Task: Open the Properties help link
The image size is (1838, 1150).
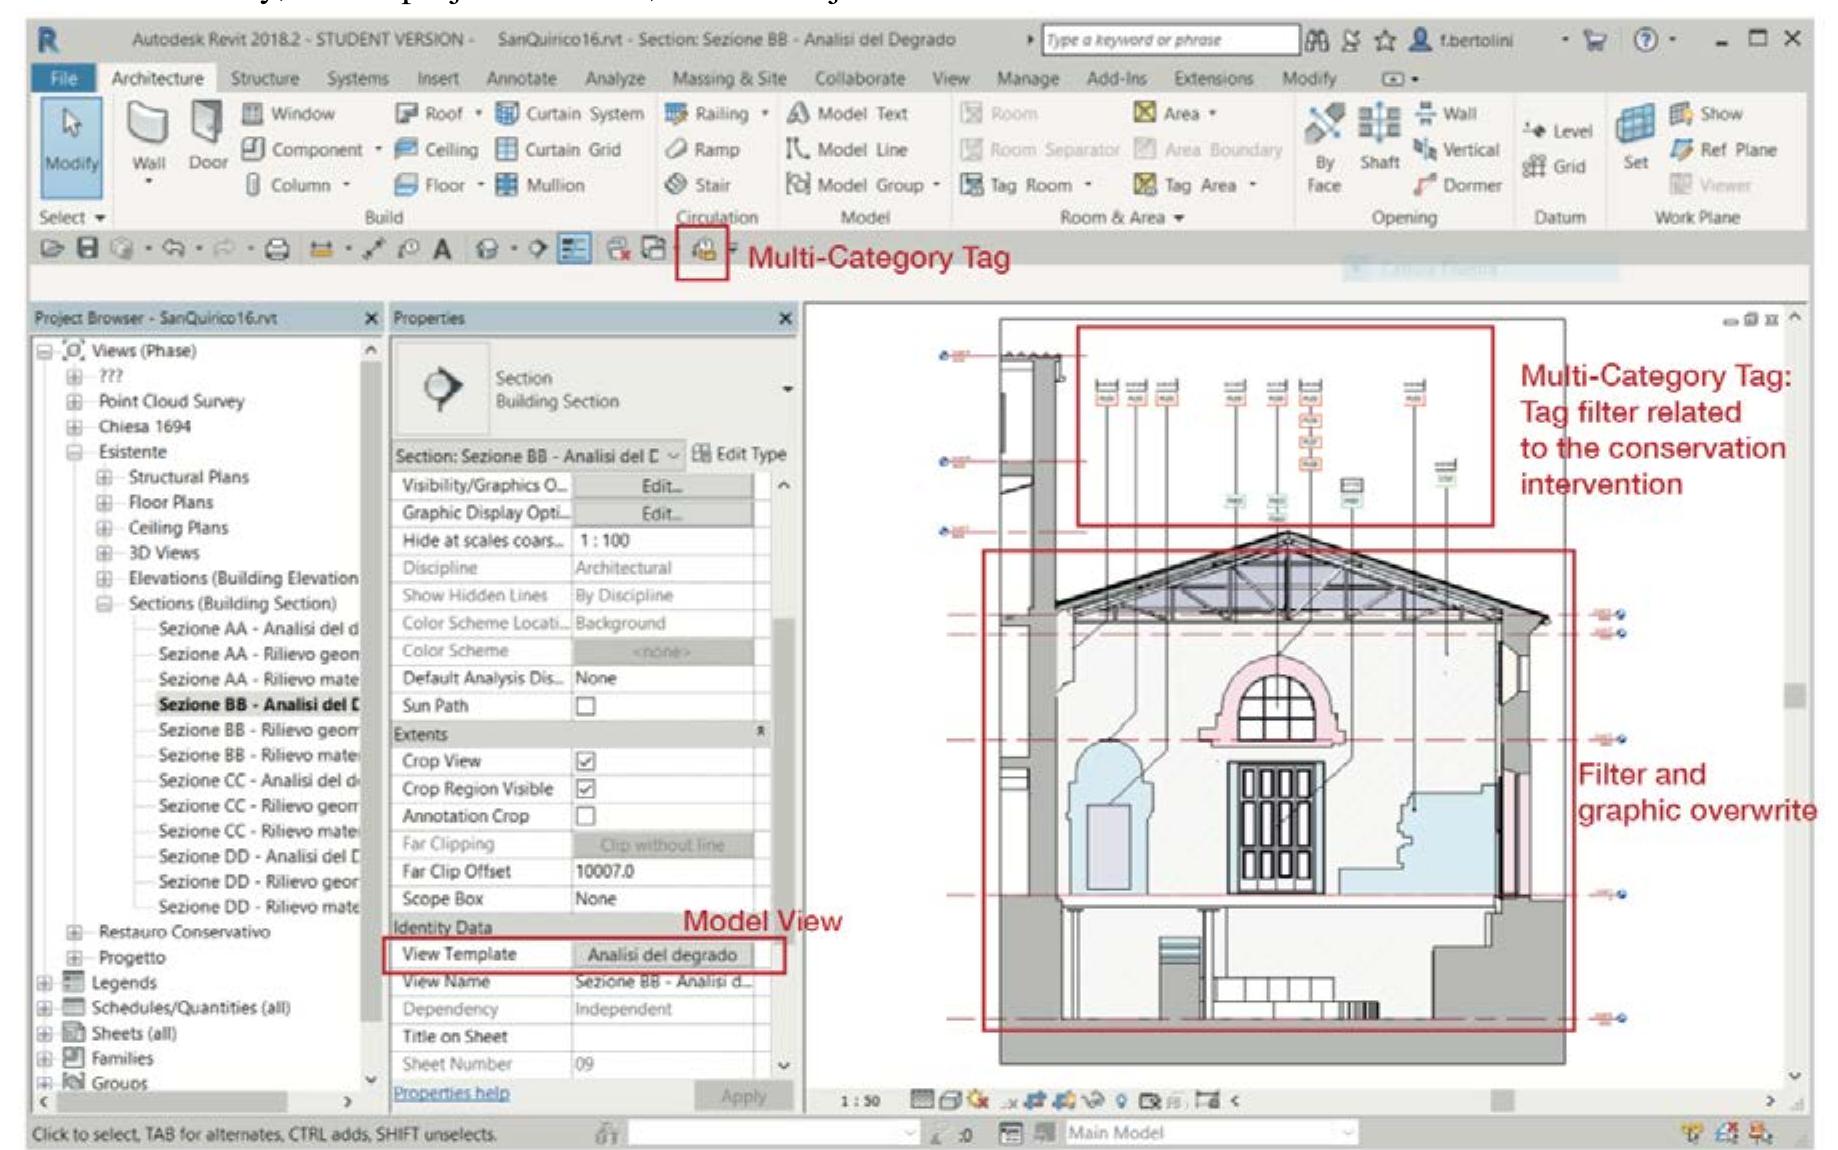Action: [x=451, y=1093]
